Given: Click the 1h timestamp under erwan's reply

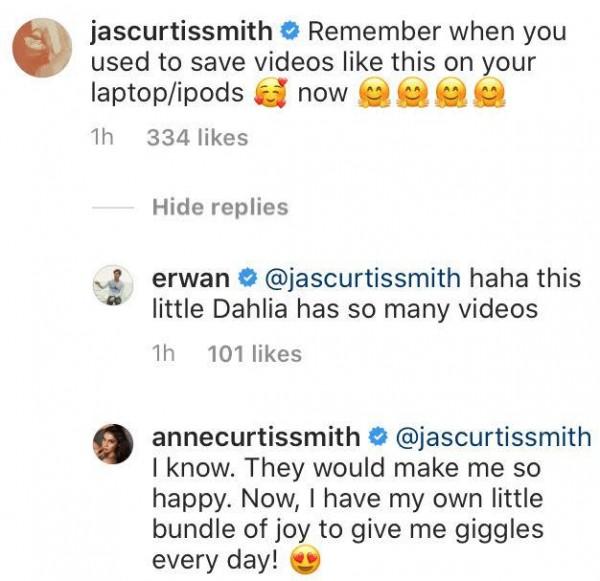Looking at the screenshot, I should [x=163, y=354].
